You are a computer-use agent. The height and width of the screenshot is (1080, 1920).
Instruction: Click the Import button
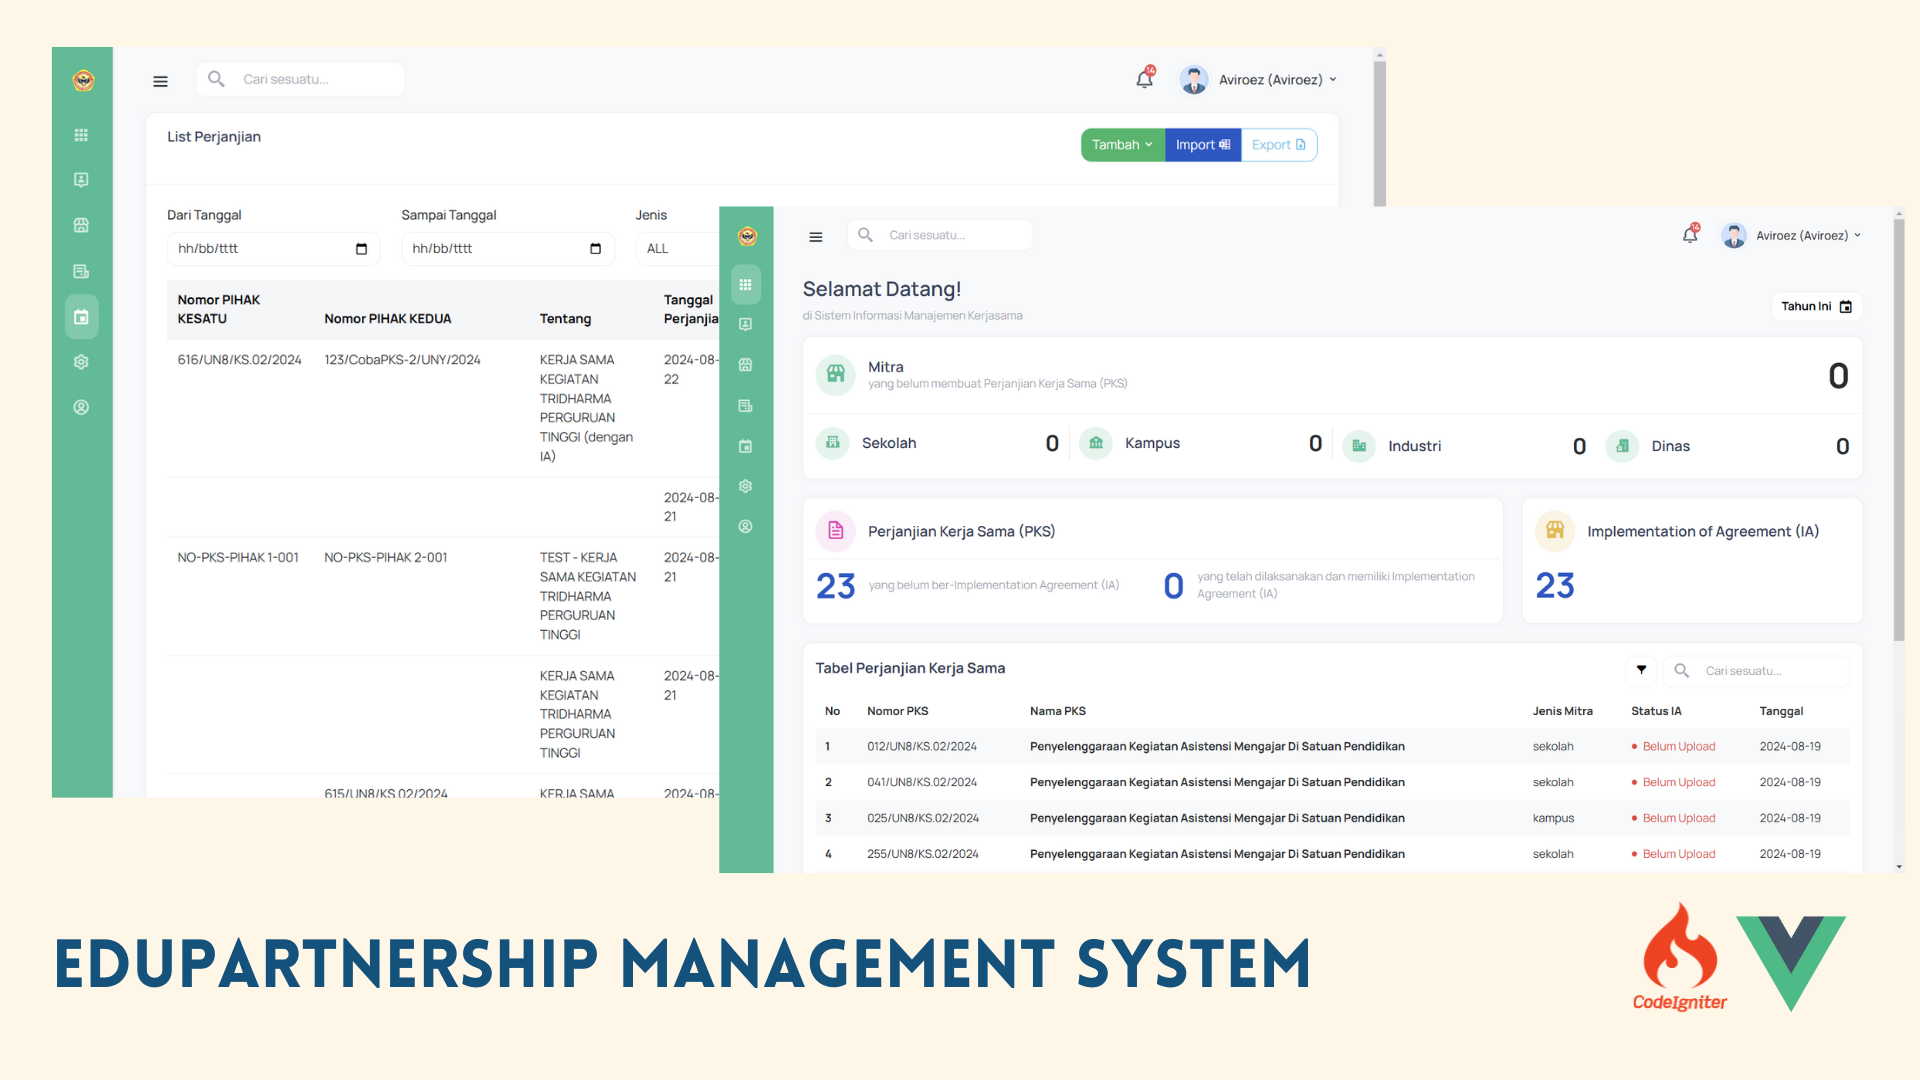(x=1202, y=145)
